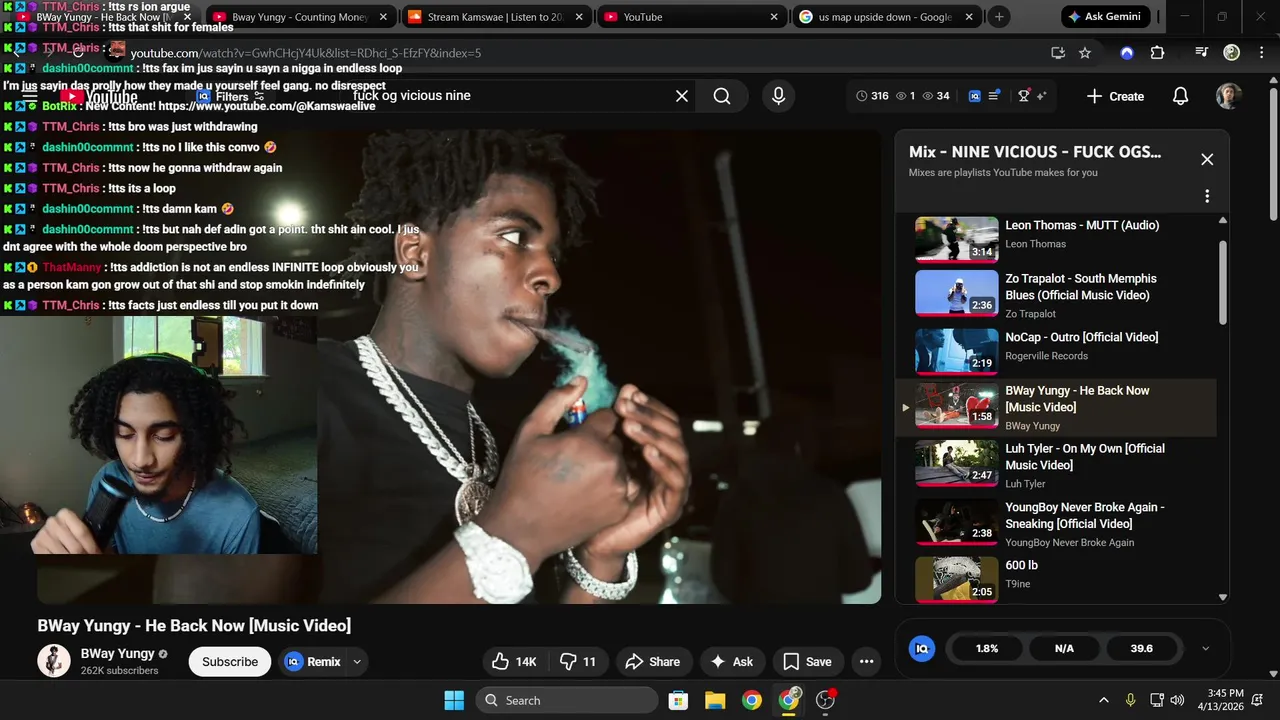Clear the YouTube search box text

(x=682, y=96)
